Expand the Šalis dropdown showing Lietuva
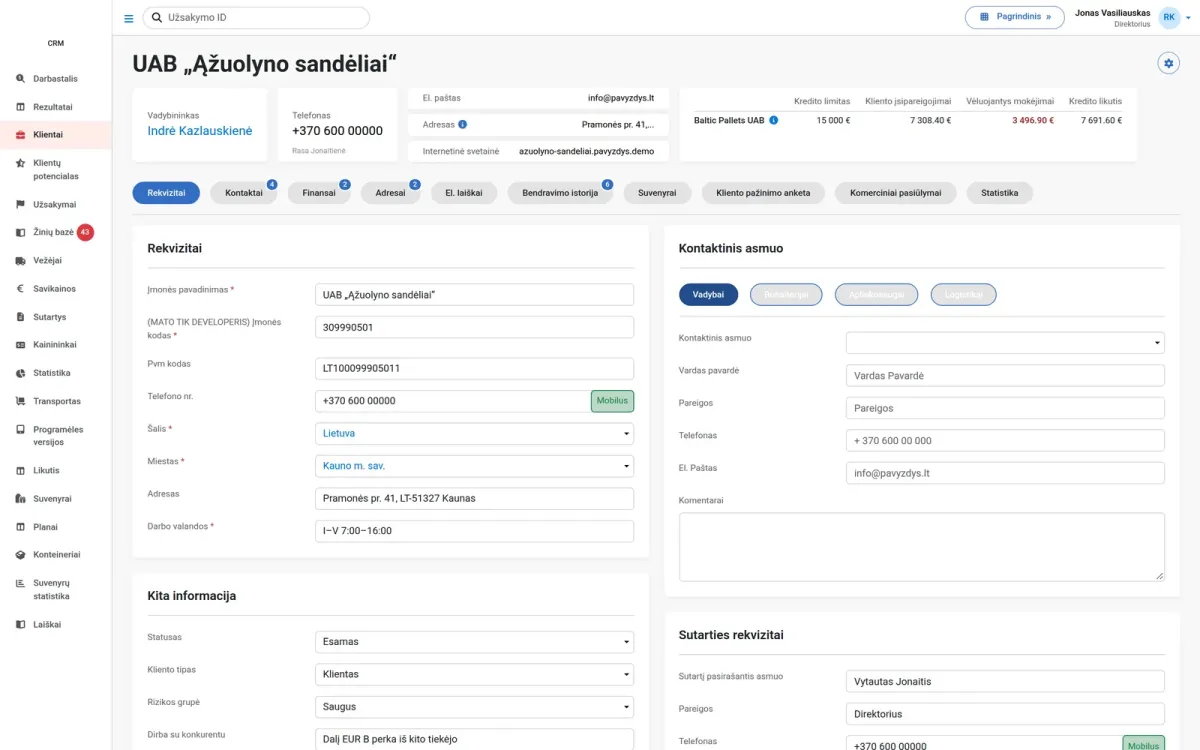Viewport: 1200px width, 750px height. click(474, 434)
